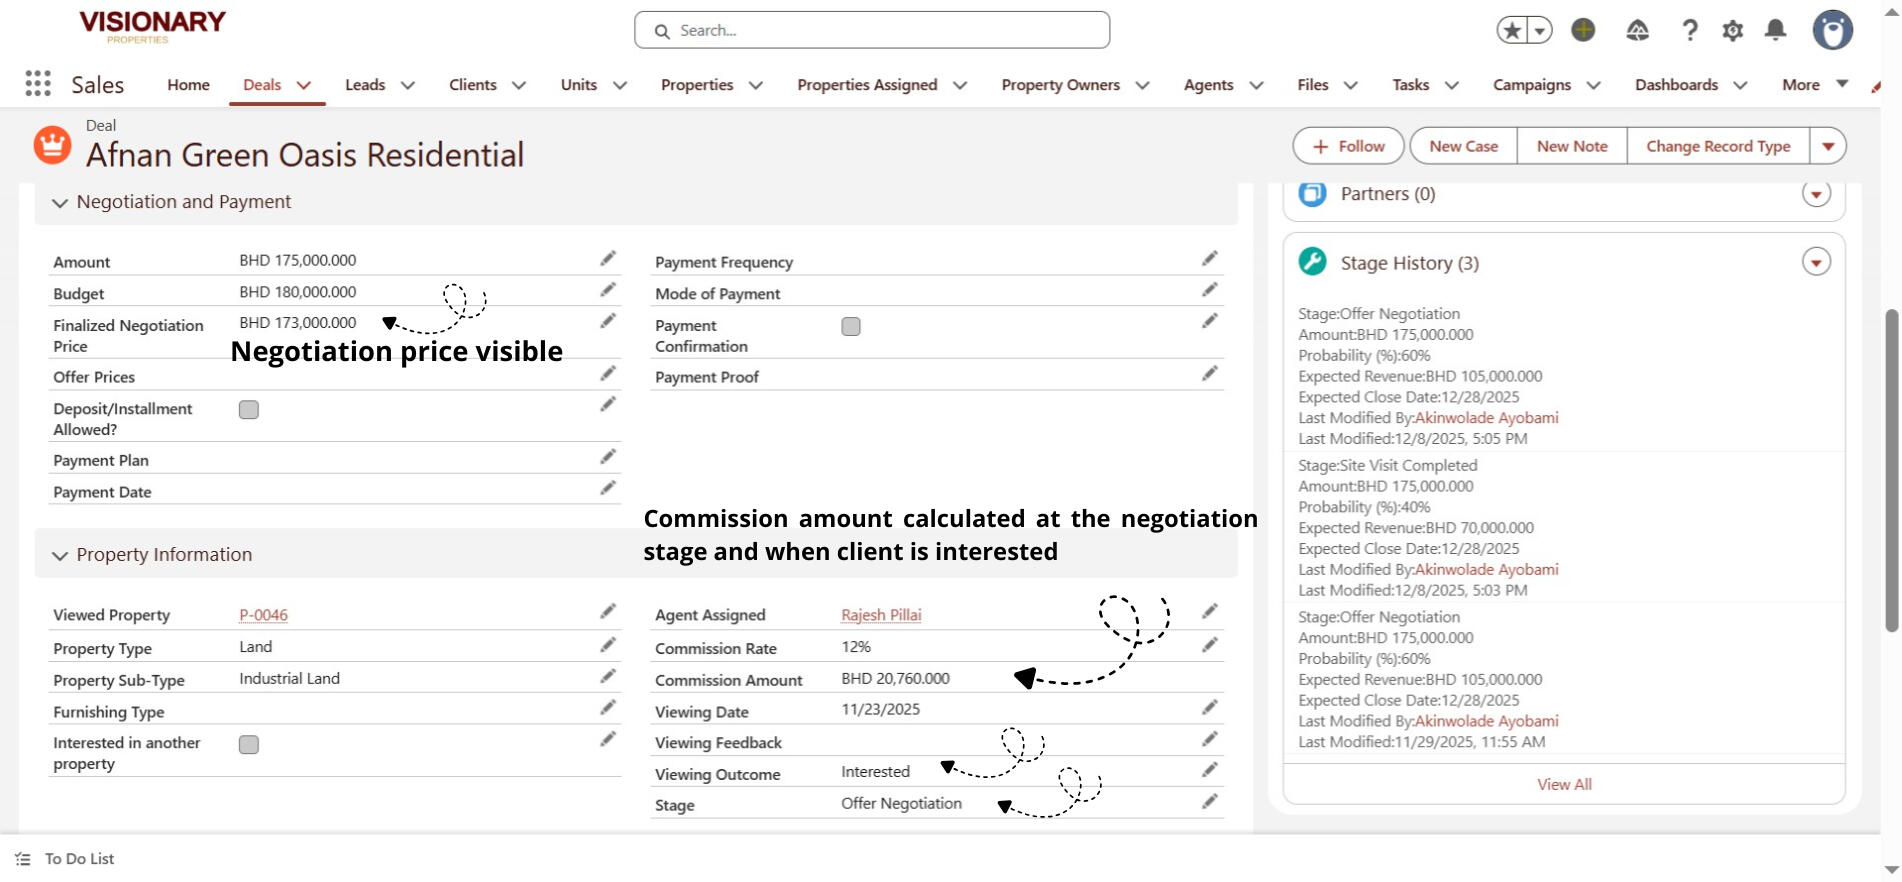Open the App Launcher grid icon

[38, 84]
